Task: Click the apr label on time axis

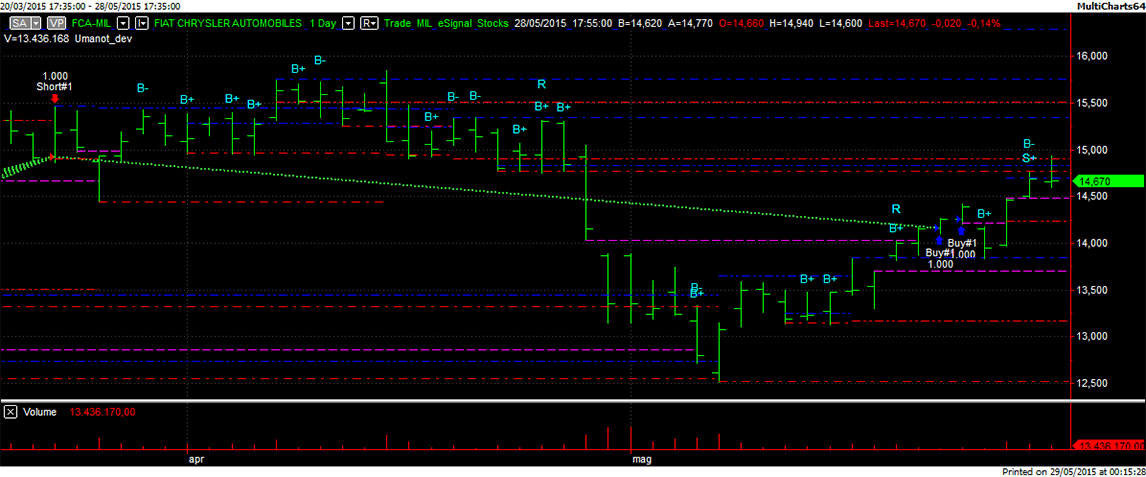Action: click(196, 461)
